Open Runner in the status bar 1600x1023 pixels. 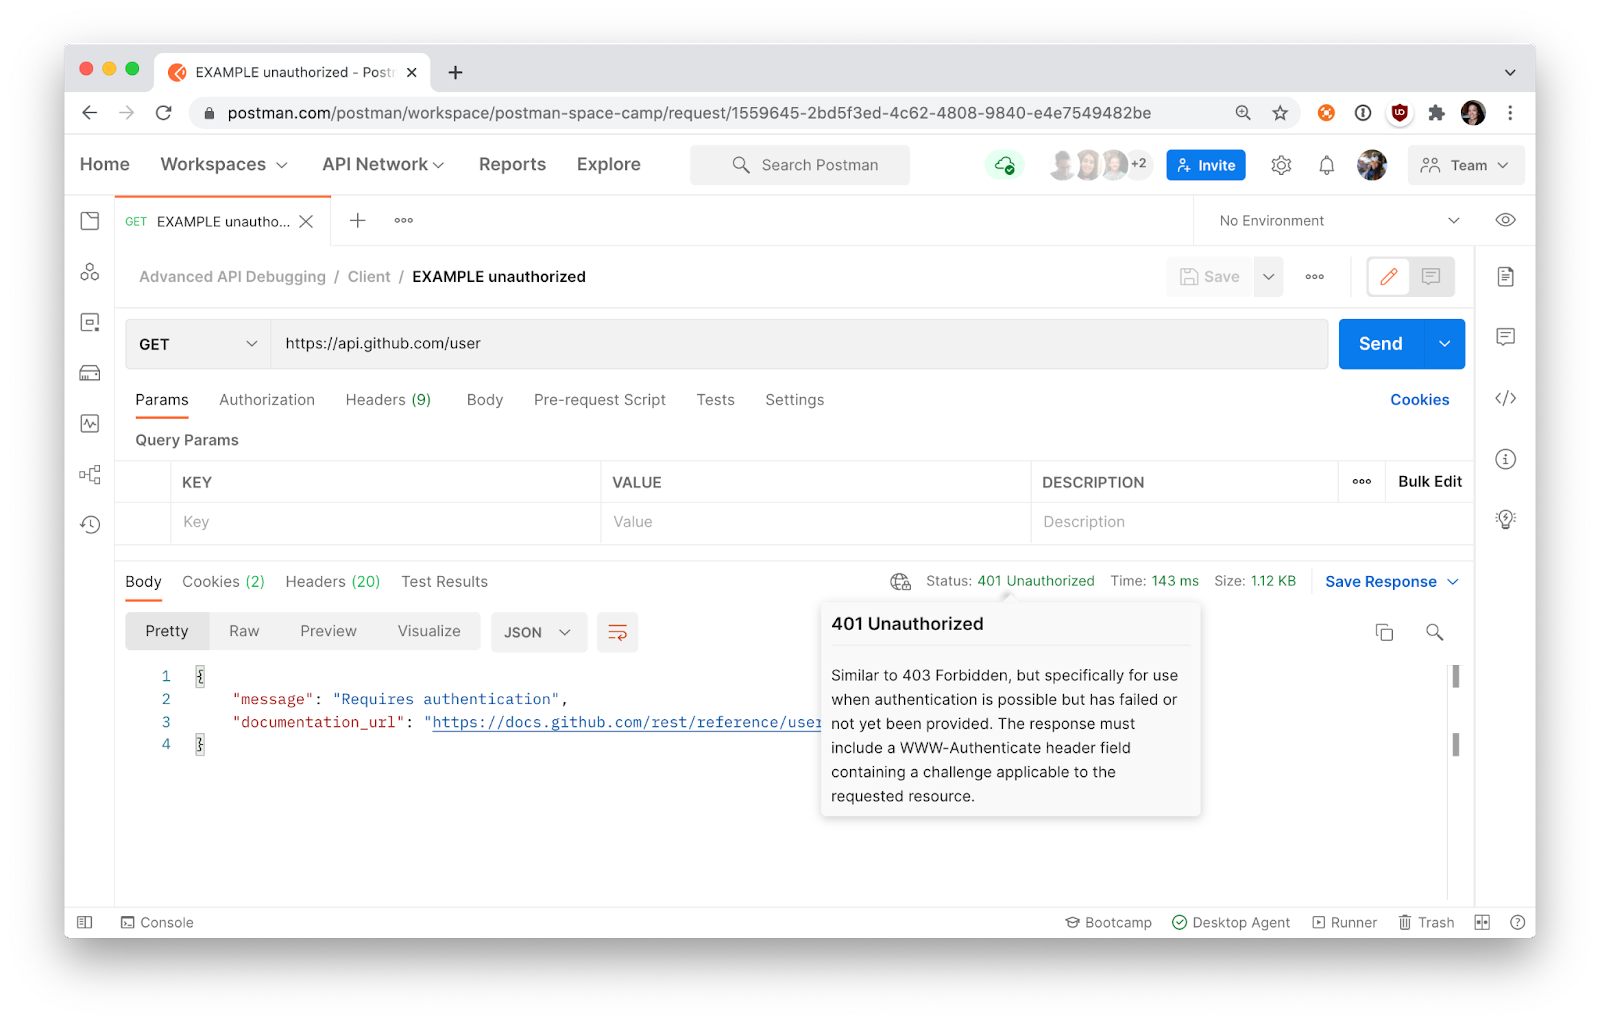pos(1344,922)
